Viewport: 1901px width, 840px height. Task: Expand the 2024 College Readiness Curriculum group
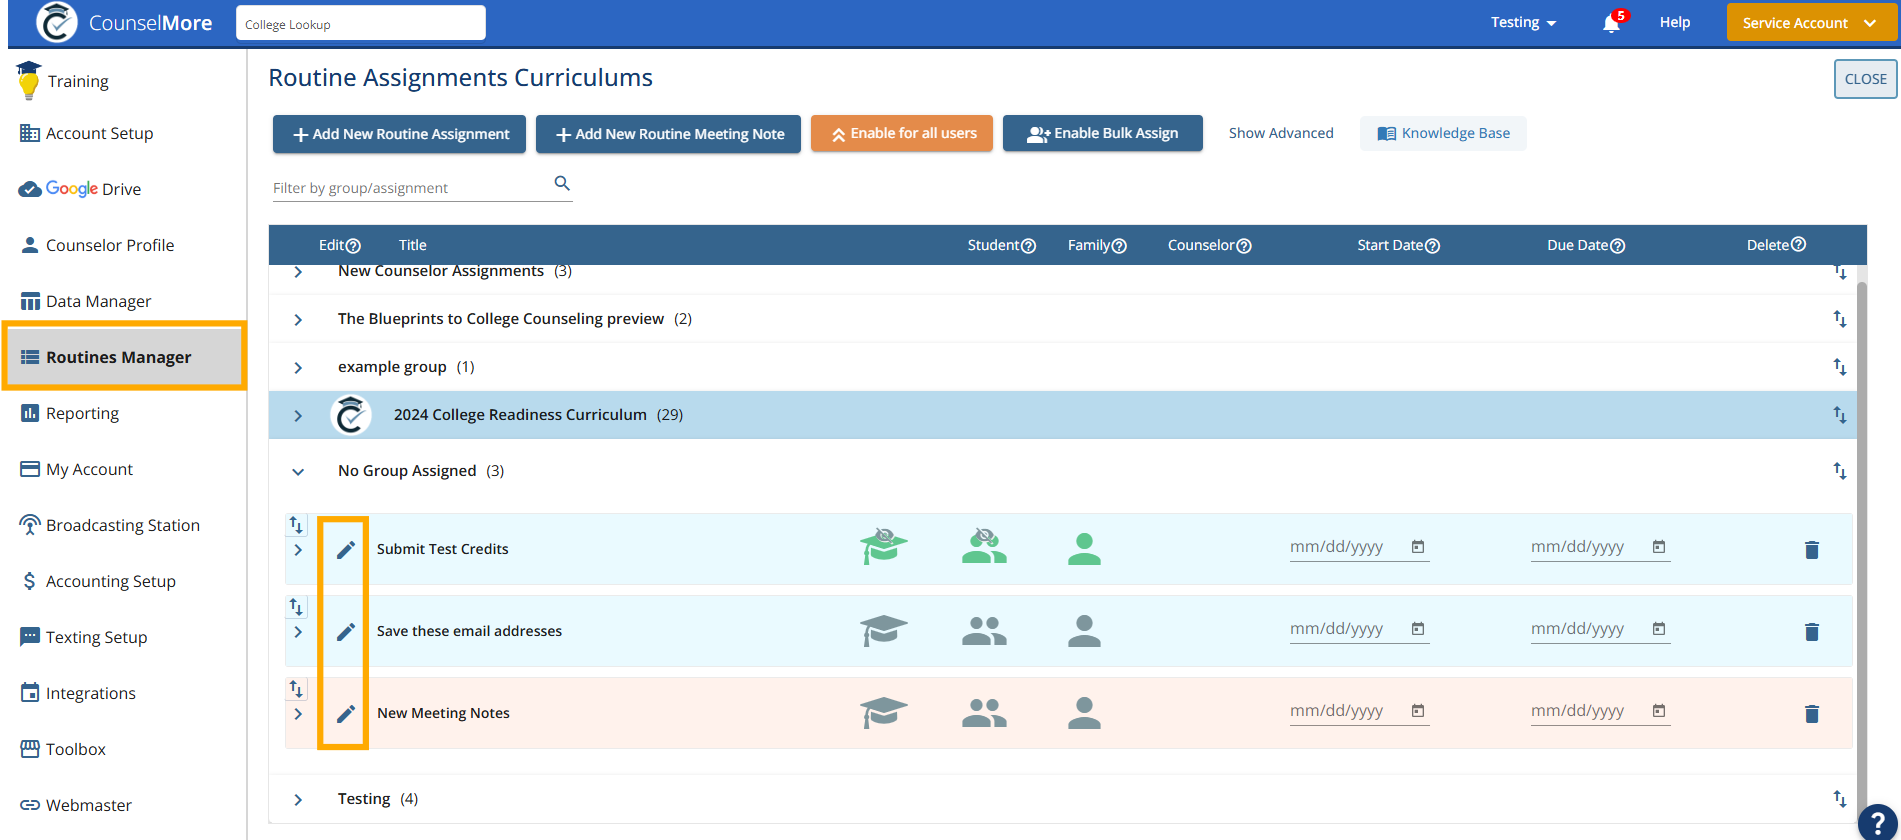pos(298,416)
